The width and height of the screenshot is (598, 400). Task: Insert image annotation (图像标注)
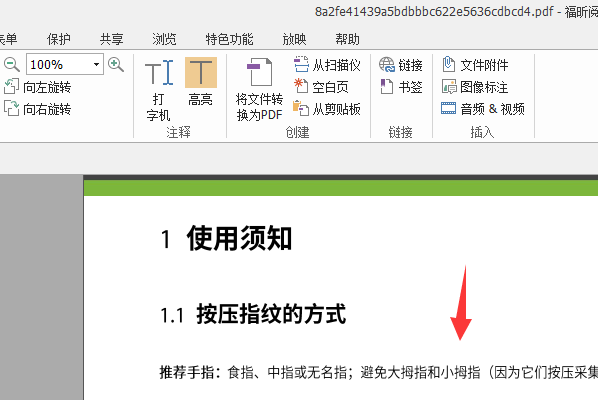tap(475, 87)
